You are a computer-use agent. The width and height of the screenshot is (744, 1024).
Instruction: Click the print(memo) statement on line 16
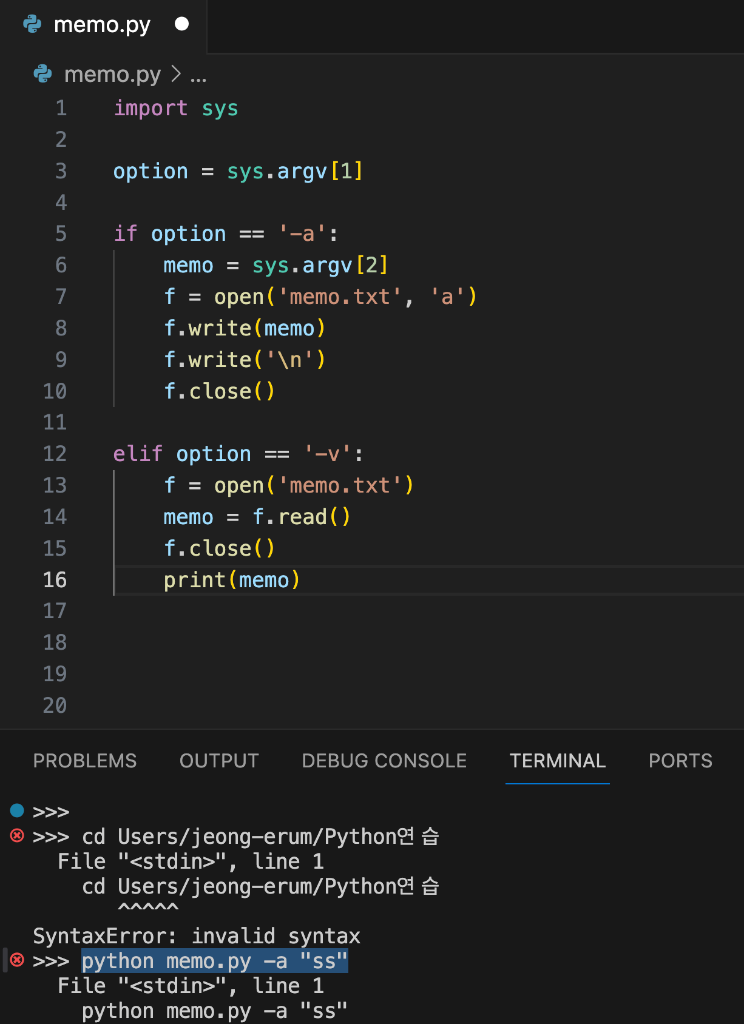pyautogui.click(x=232, y=580)
